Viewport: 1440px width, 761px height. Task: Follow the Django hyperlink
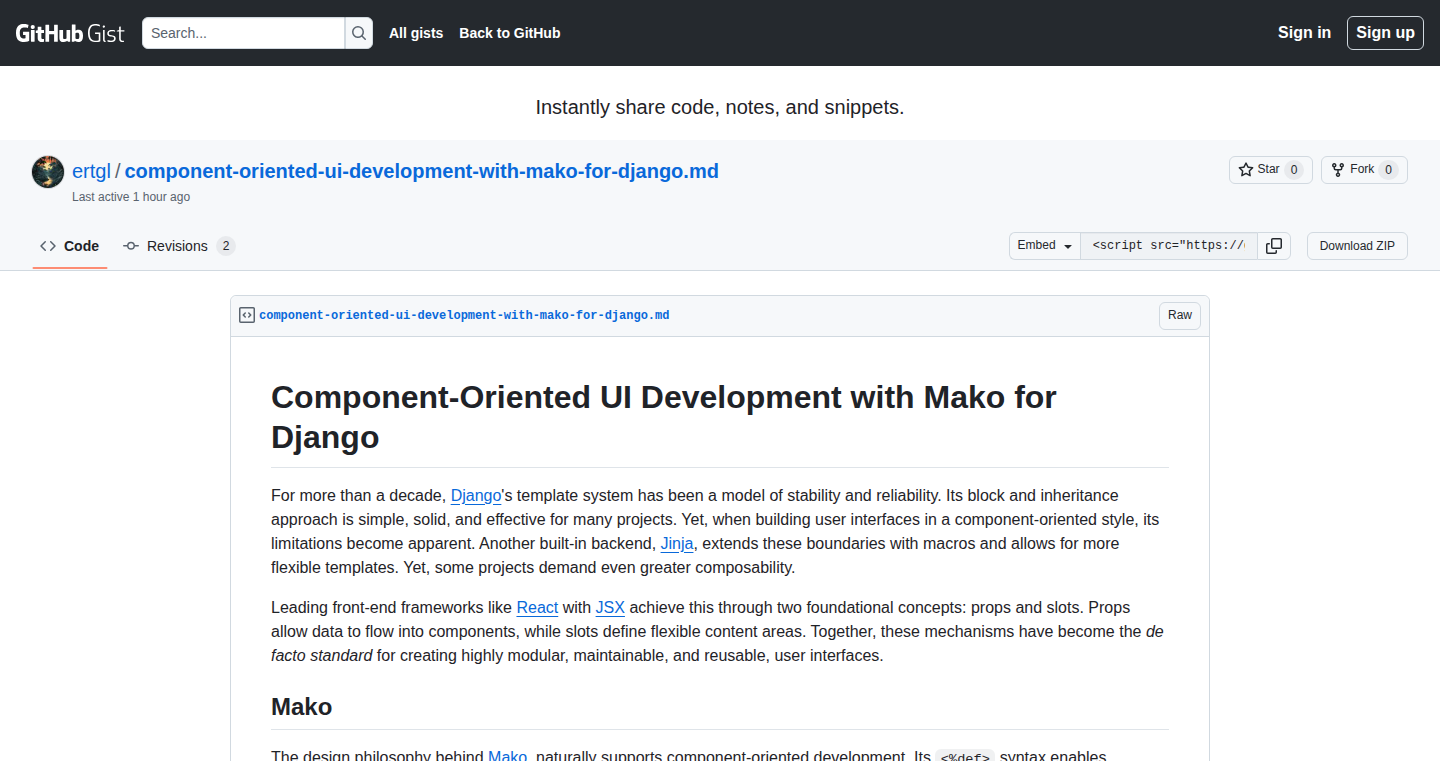tap(476, 496)
